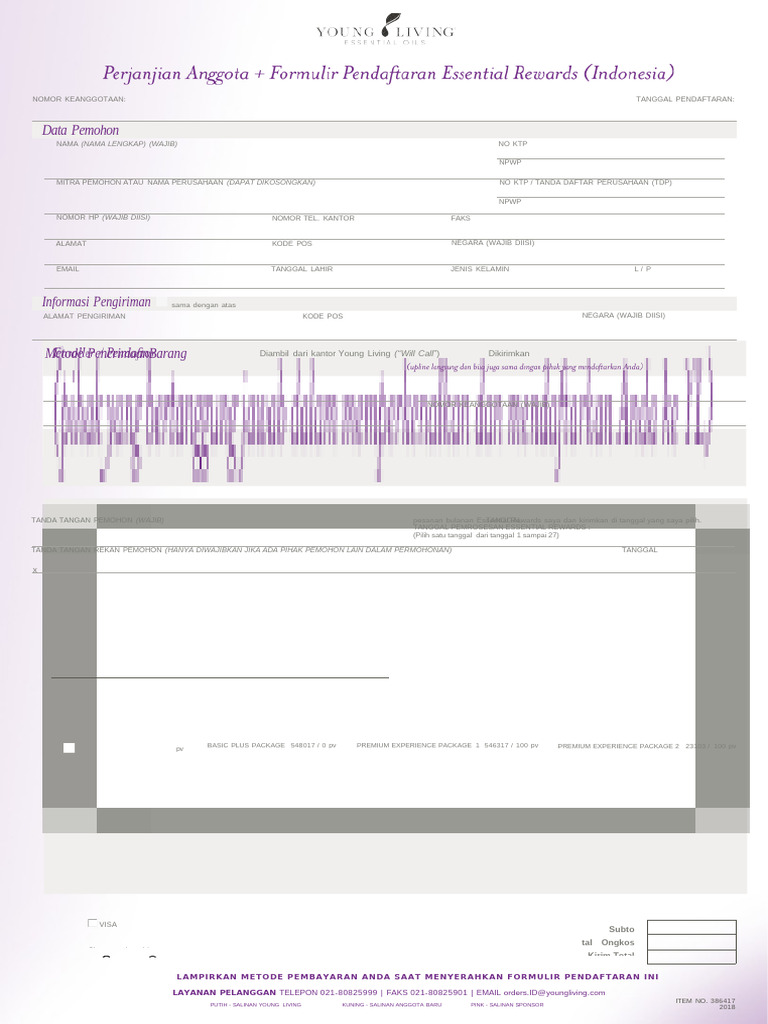Viewport: 768px width, 1024px height.
Task: Click the Subtotal amount box
Action: point(692,927)
